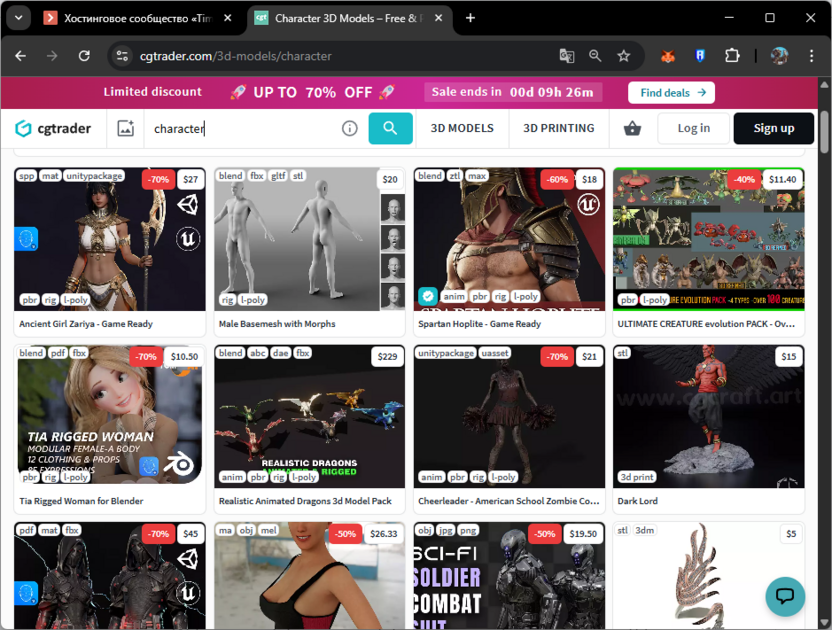The width and height of the screenshot is (832, 630).
Task: Open the tab search dropdown arrow
Action: click(x=19, y=18)
